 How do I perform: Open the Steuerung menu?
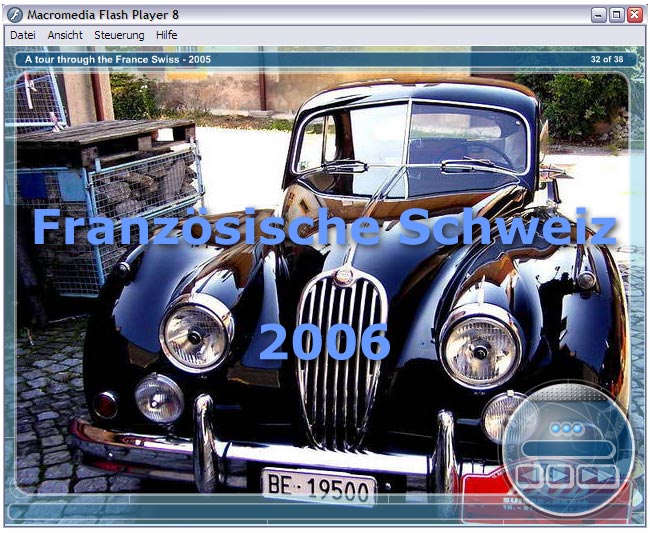click(x=119, y=35)
